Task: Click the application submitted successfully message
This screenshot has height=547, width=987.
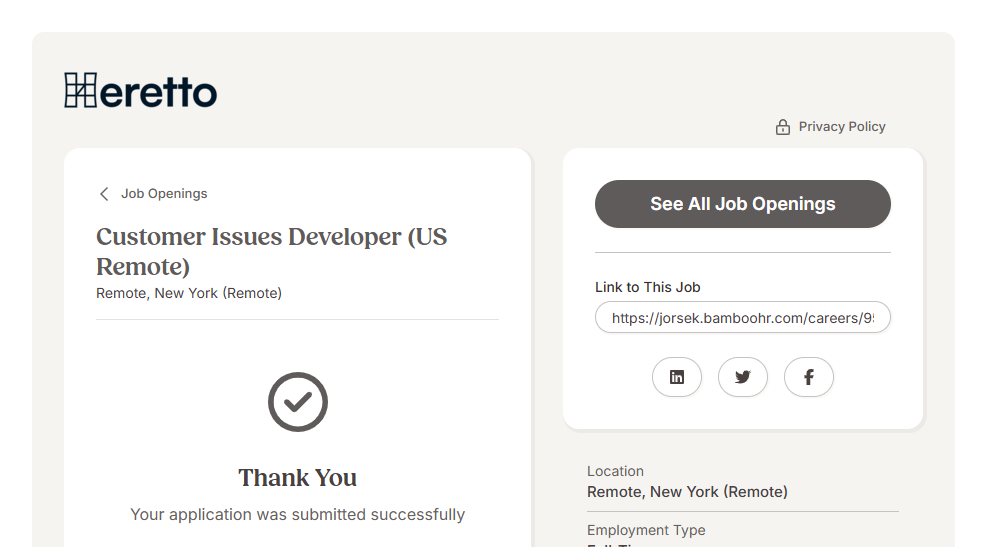Action: pos(297,514)
